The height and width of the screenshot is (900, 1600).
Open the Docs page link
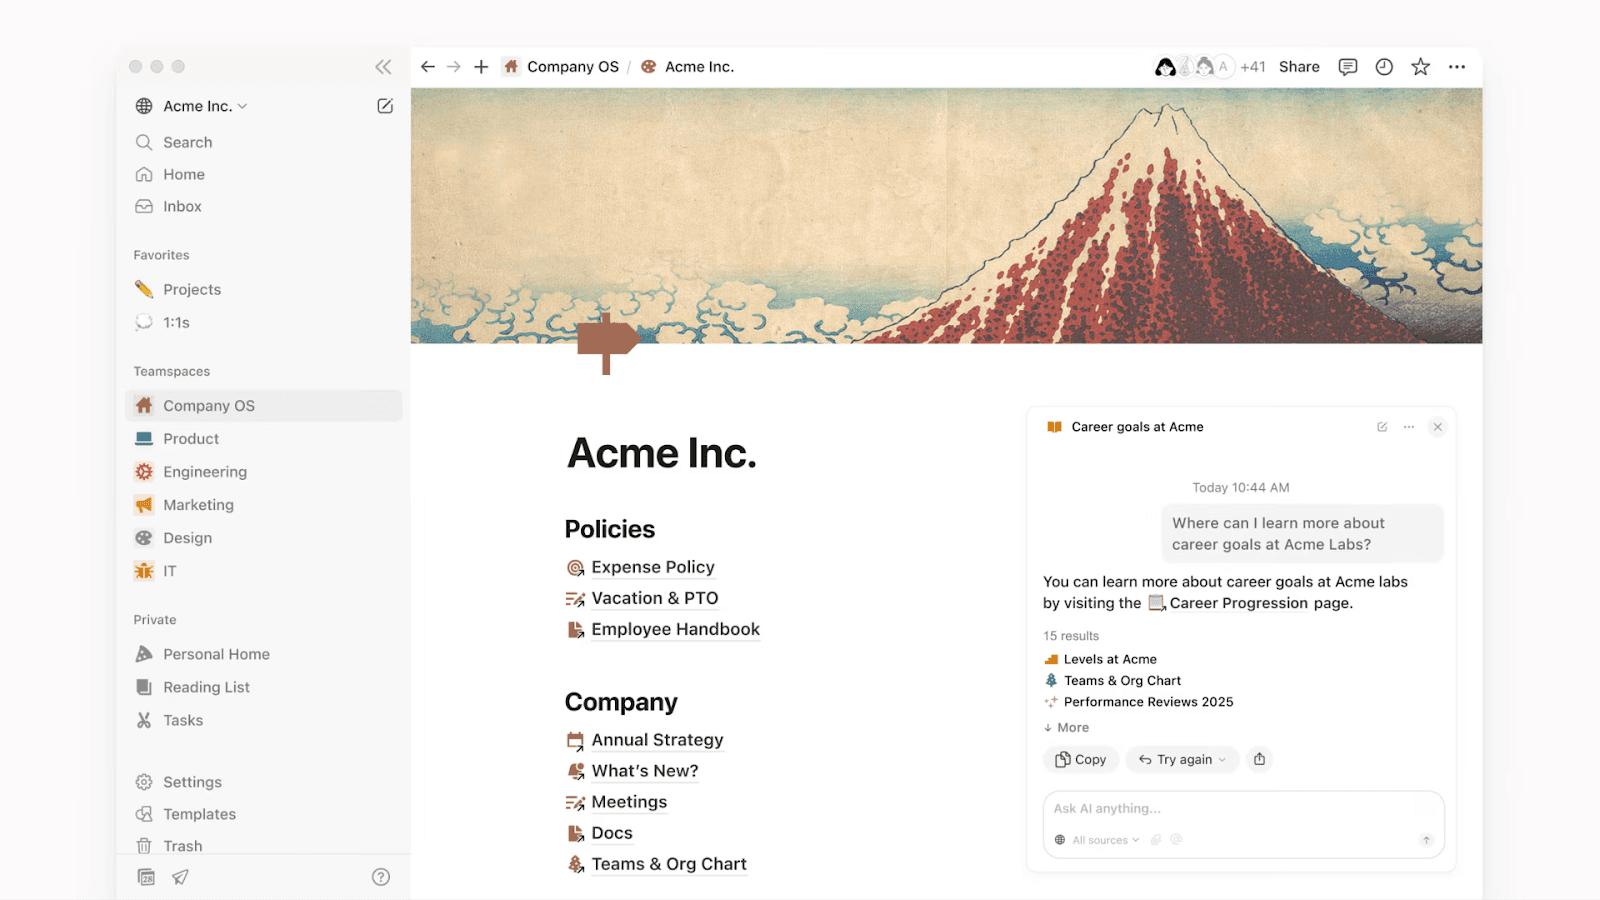click(x=599, y=833)
